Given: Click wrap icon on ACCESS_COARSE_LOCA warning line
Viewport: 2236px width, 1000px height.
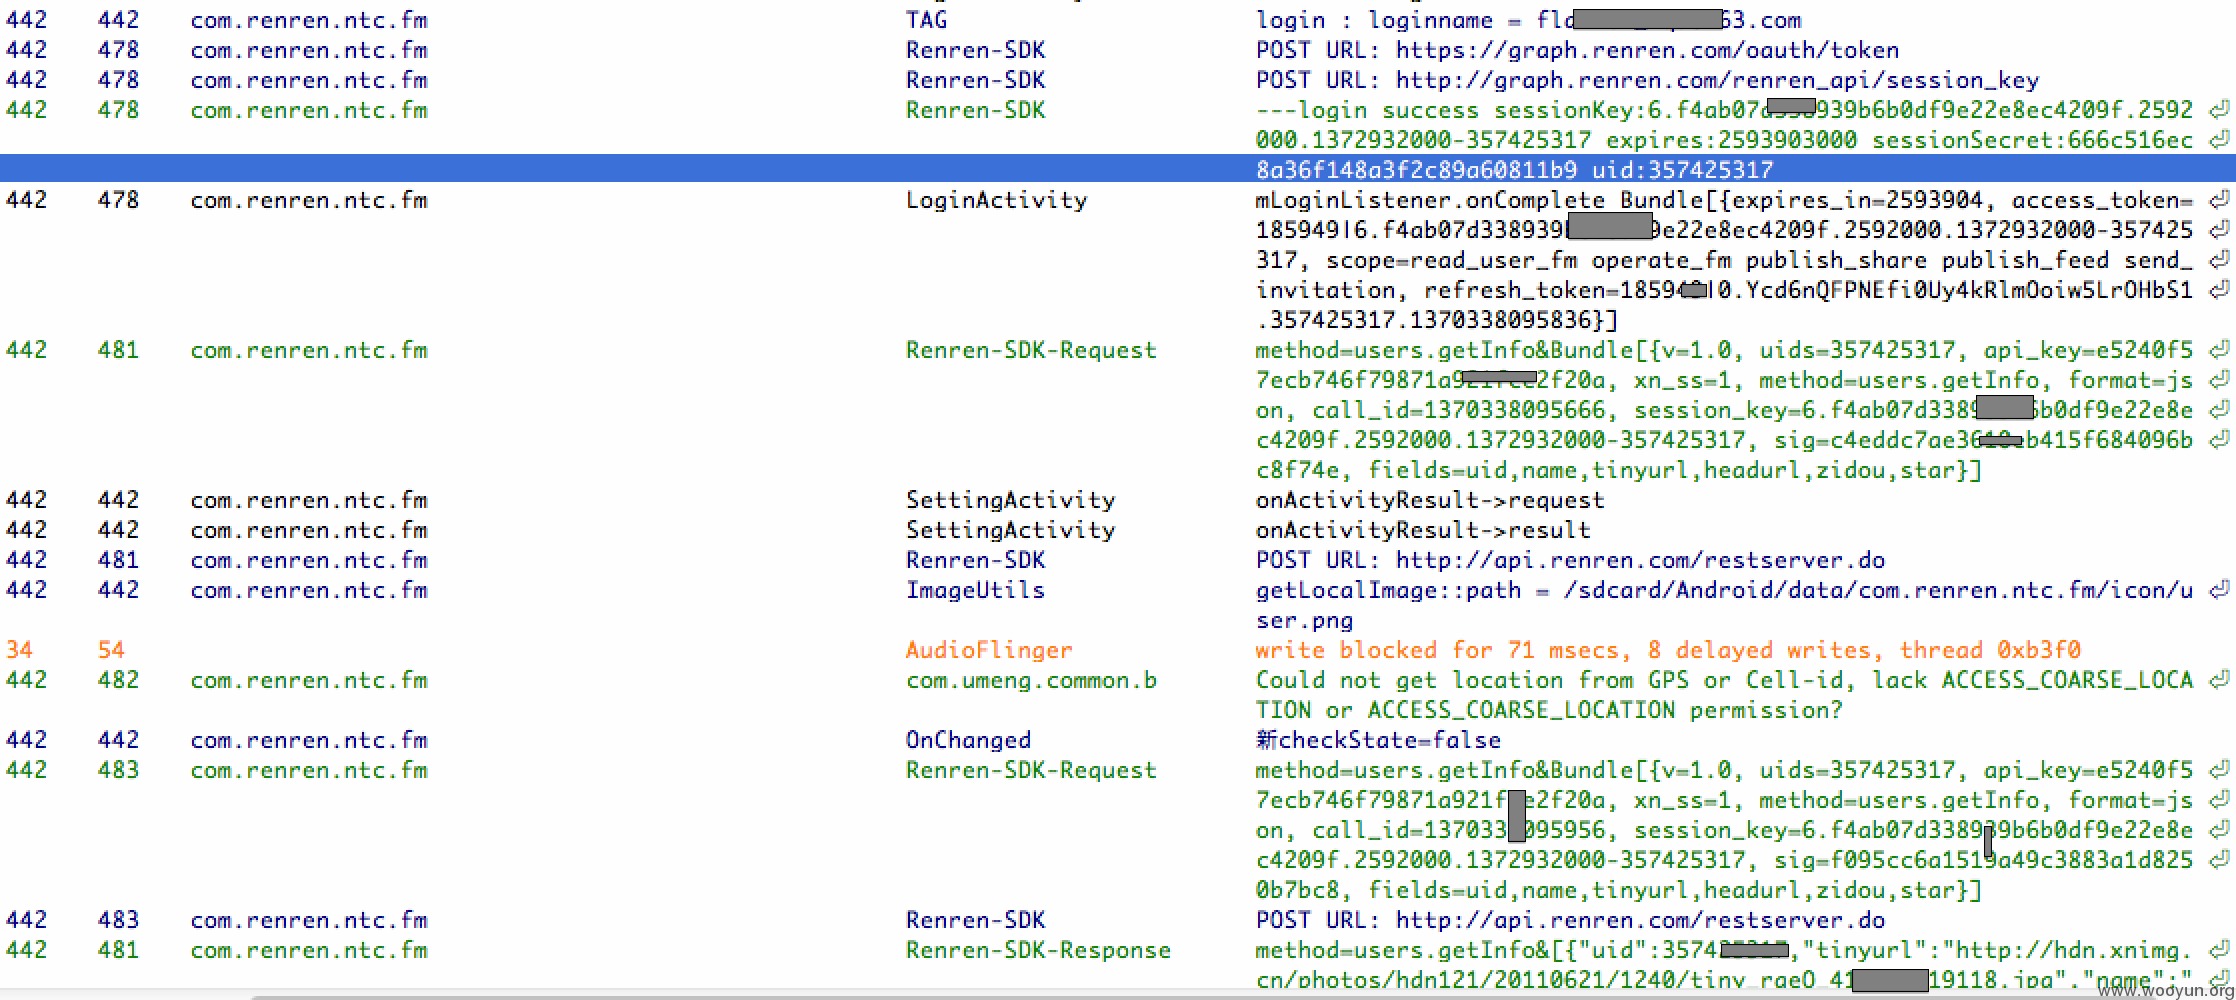Looking at the screenshot, I should pyautogui.click(x=2219, y=680).
